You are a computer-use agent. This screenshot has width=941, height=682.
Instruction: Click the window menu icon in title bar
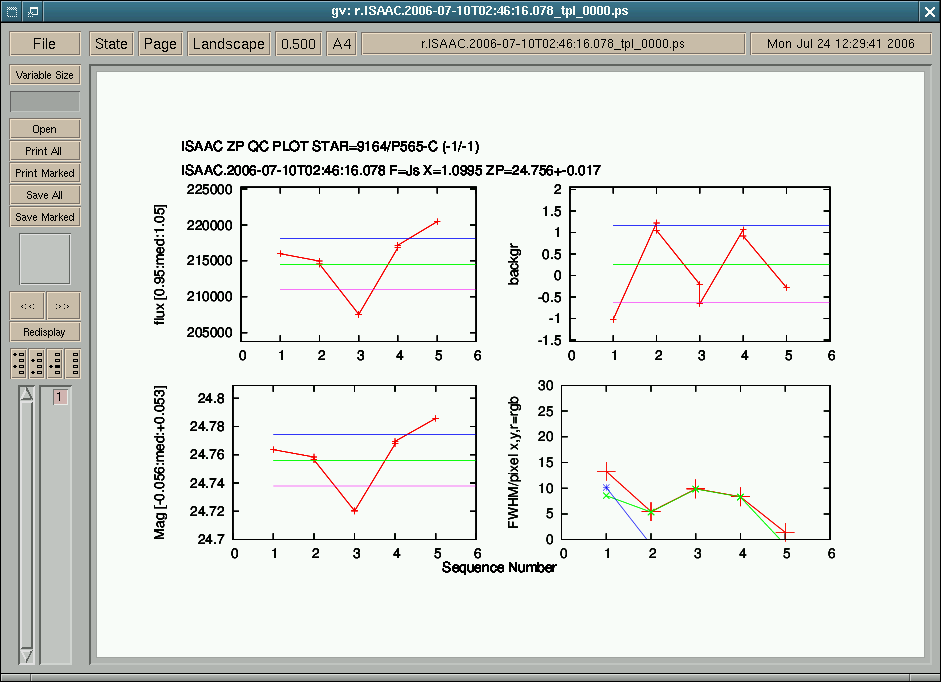coord(11,11)
